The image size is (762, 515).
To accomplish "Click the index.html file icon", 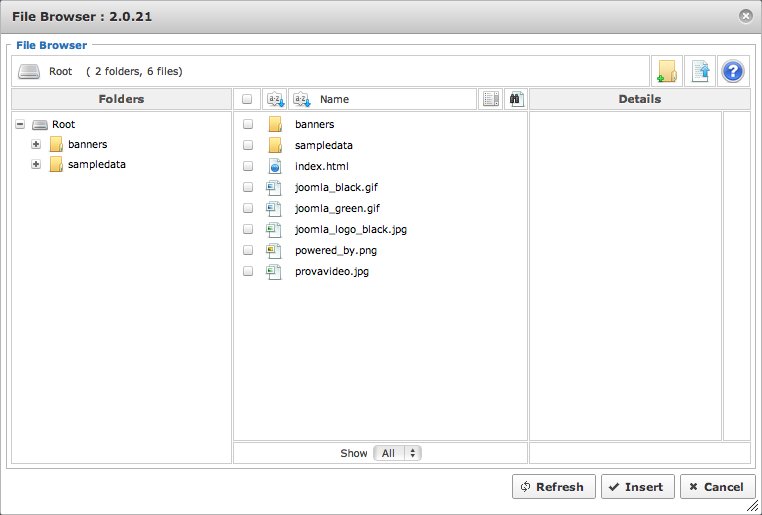I will tap(275, 166).
